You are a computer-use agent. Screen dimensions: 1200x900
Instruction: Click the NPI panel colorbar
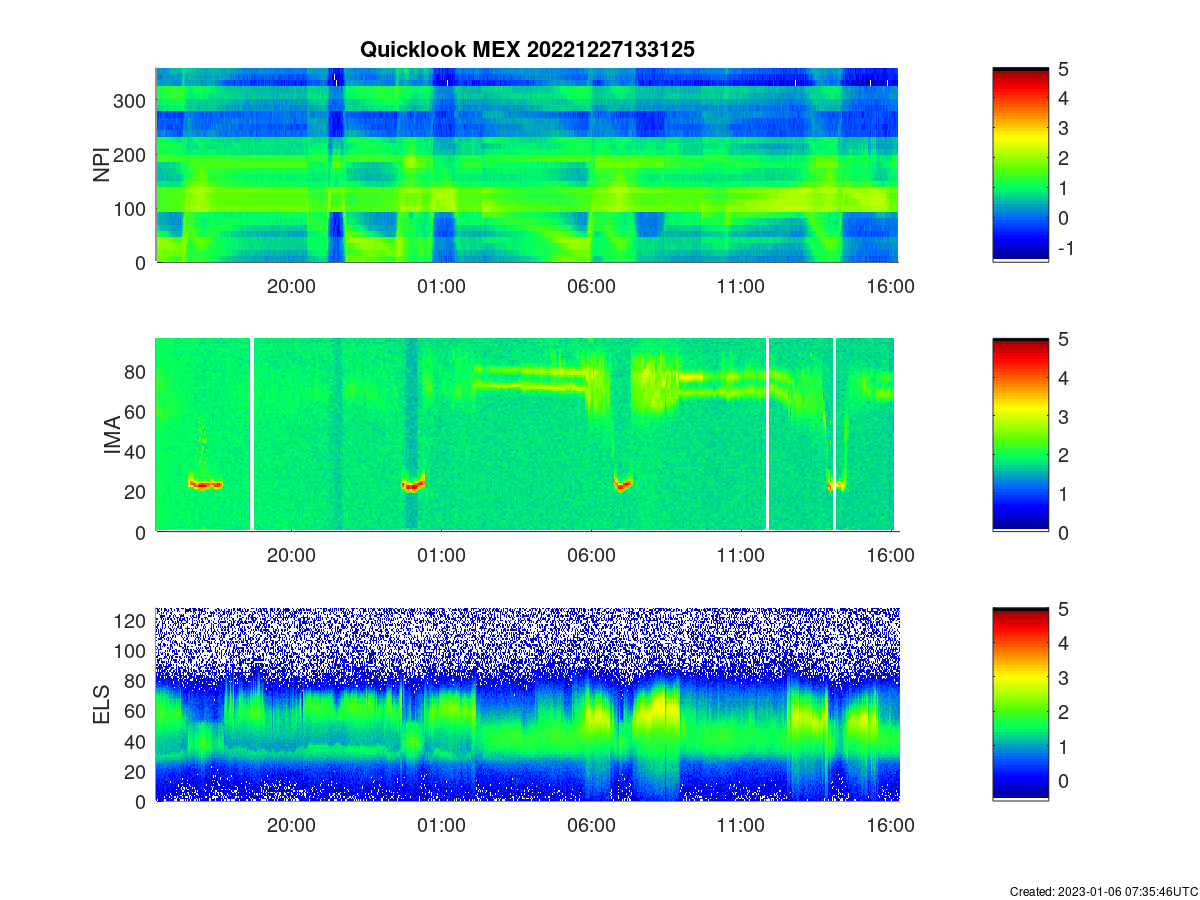point(1020,165)
